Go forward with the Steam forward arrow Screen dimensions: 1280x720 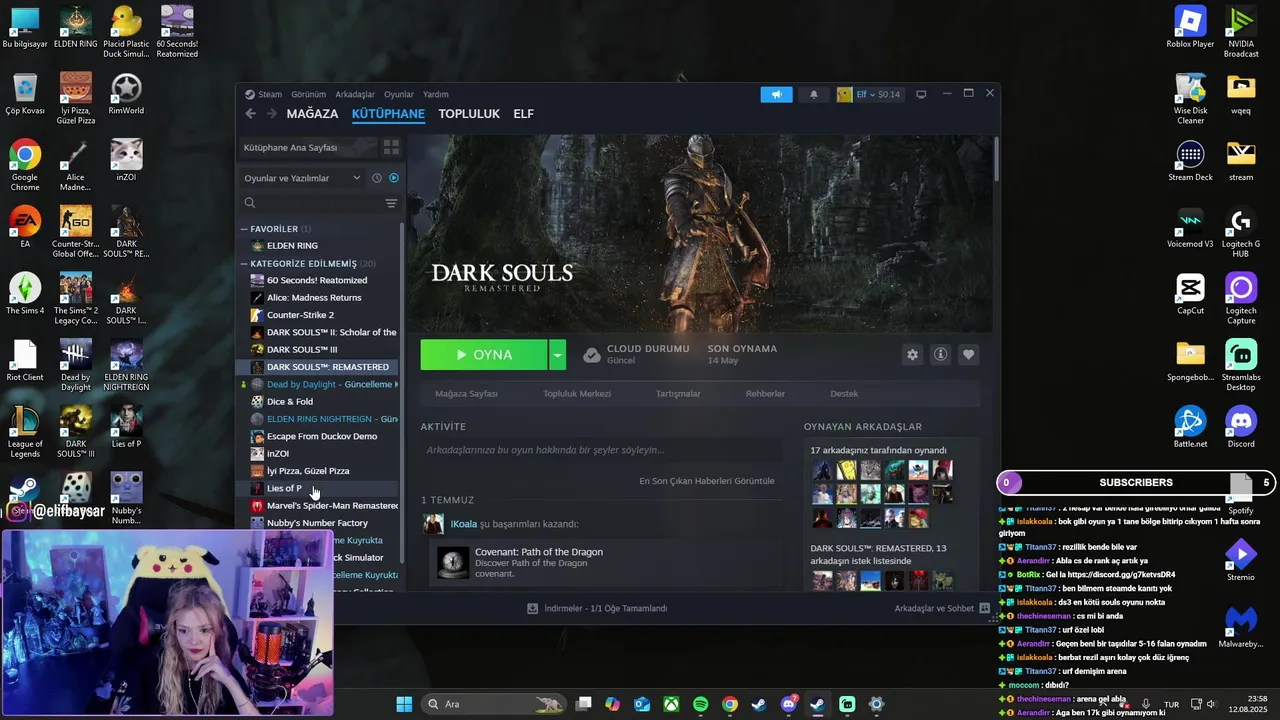(x=271, y=114)
